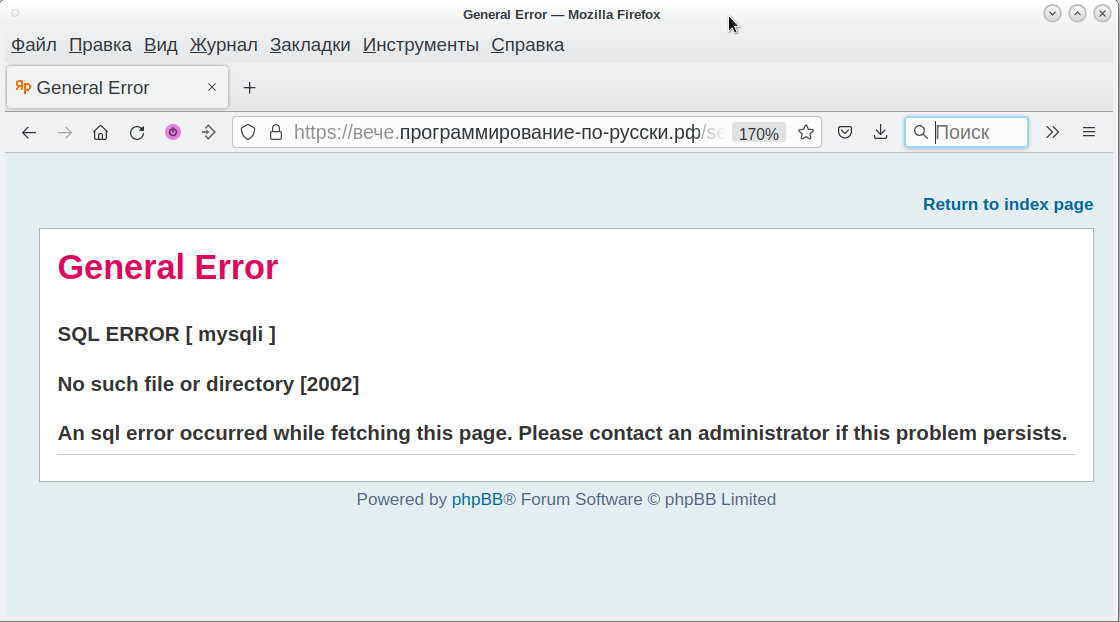Open a new tab
Screen dimensions: 1120x622
click(x=249, y=88)
